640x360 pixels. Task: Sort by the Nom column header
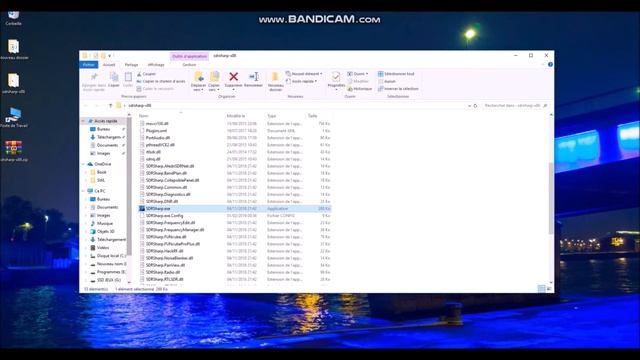(x=143, y=116)
